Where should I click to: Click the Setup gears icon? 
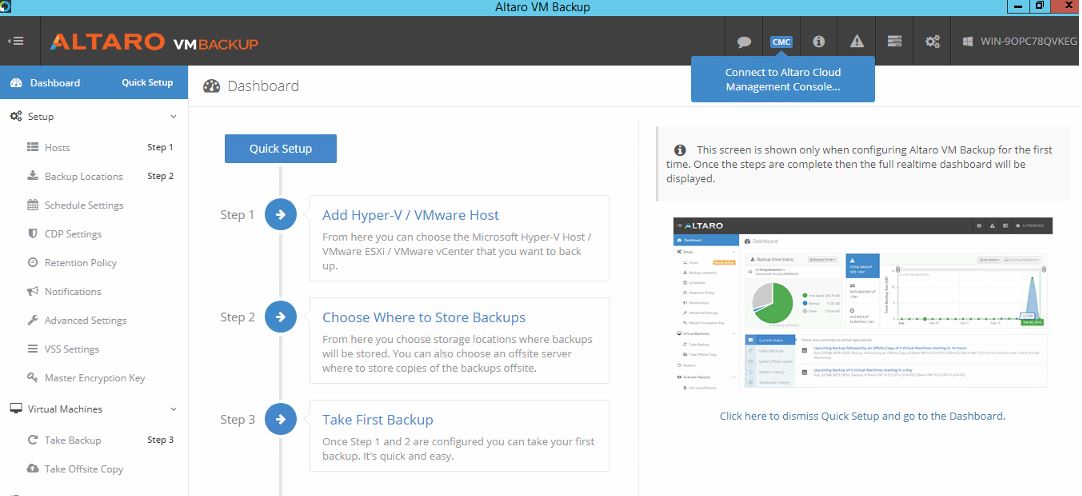click(15, 117)
